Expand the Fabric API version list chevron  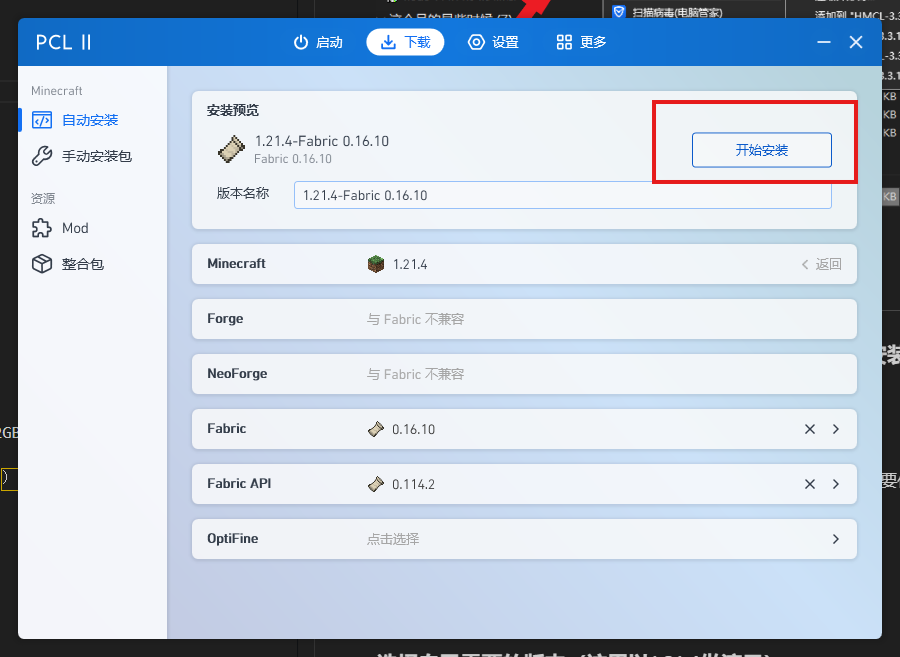click(836, 484)
